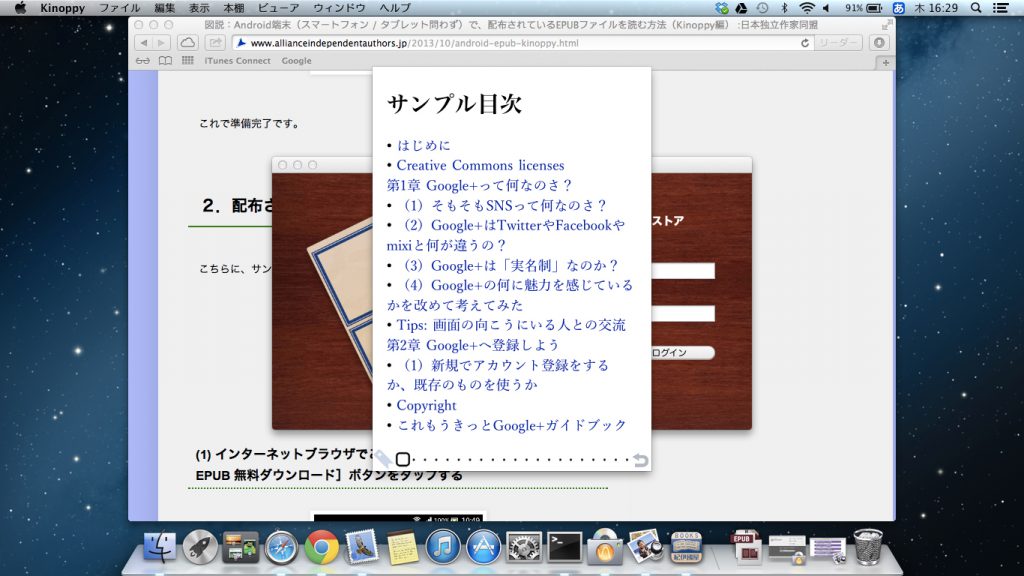The image size is (1024, 576).
Task: Open 第2章 Google+へ登録しよう
Action: (472, 345)
